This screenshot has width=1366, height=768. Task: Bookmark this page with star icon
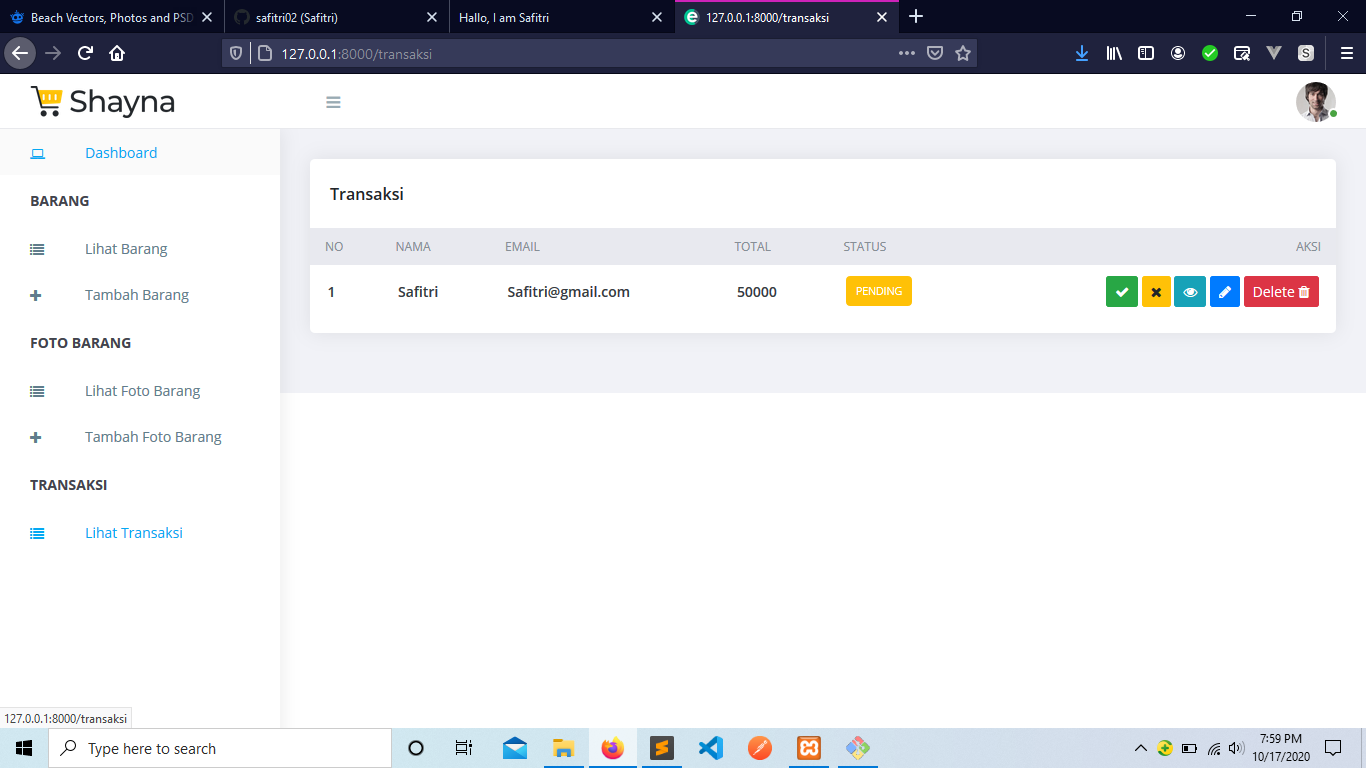pyautogui.click(x=963, y=53)
